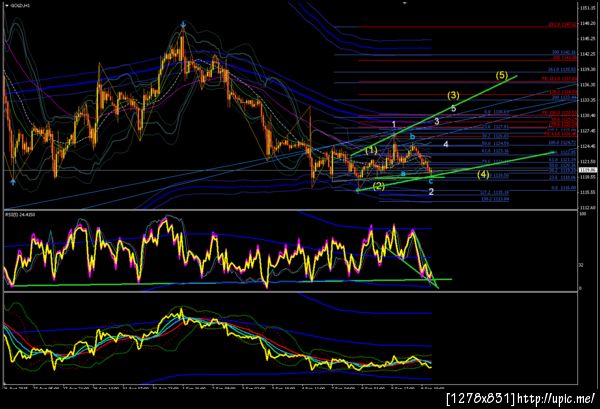Click the chart symbol dropdown triangle beside GOLD,H1
600x409 pixels.
7,6
